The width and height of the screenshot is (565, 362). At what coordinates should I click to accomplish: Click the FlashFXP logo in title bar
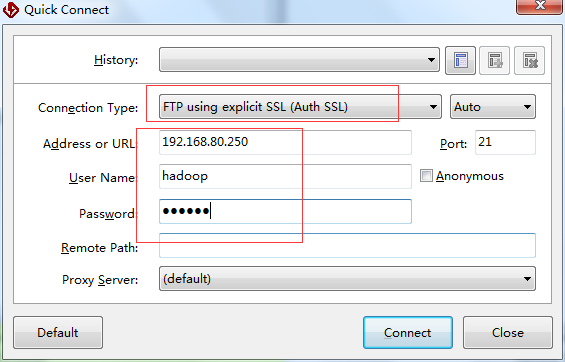click(10, 10)
